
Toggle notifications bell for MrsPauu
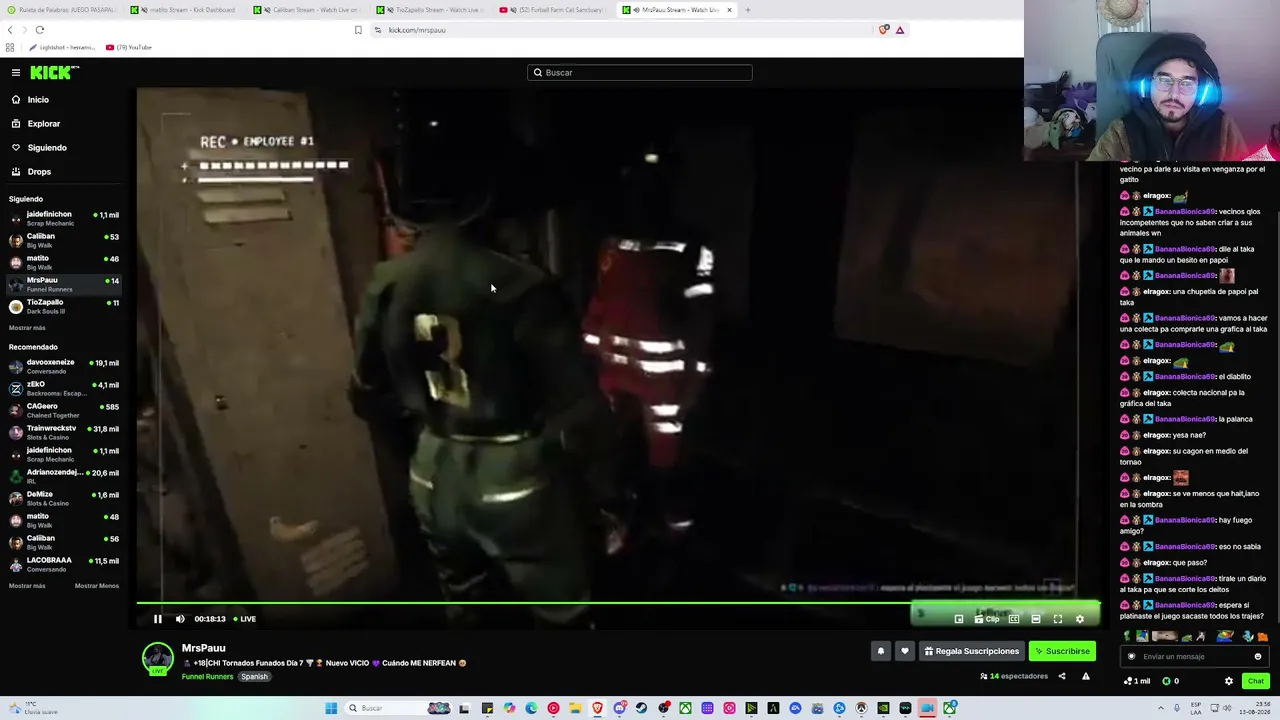click(x=881, y=651)
